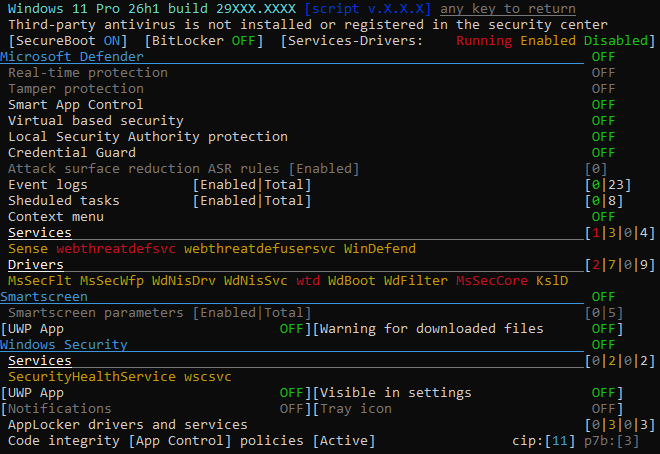
Task: Click the 'Event logs' label
Action: tap(48, 184)
